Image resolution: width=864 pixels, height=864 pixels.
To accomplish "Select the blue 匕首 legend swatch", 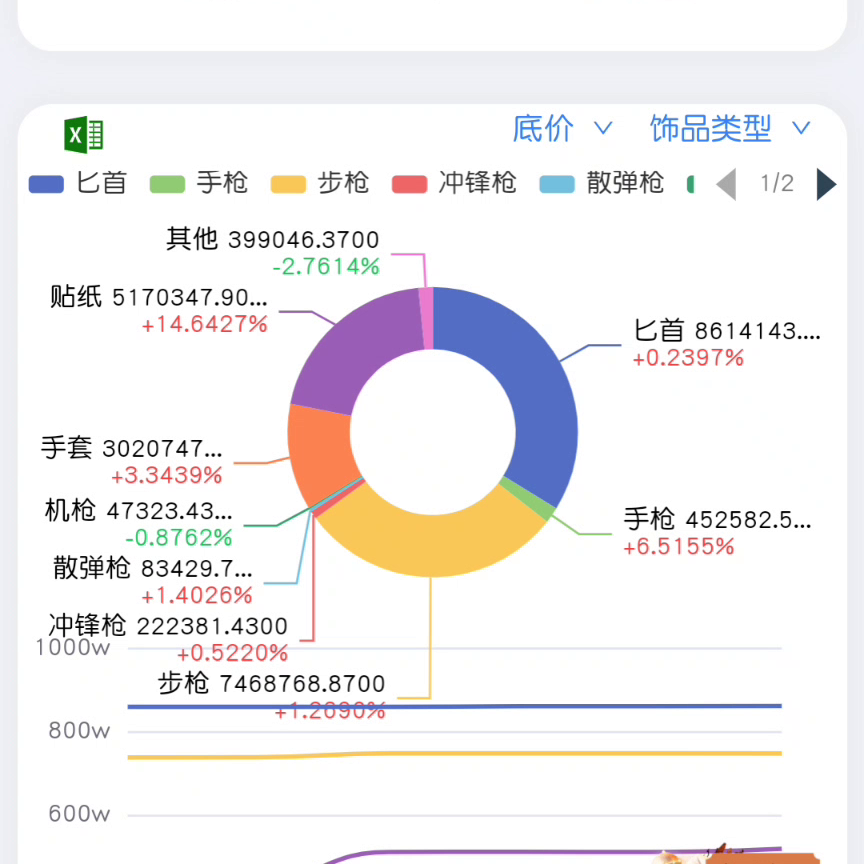I will pyautogui.click(x=45, y=184).
